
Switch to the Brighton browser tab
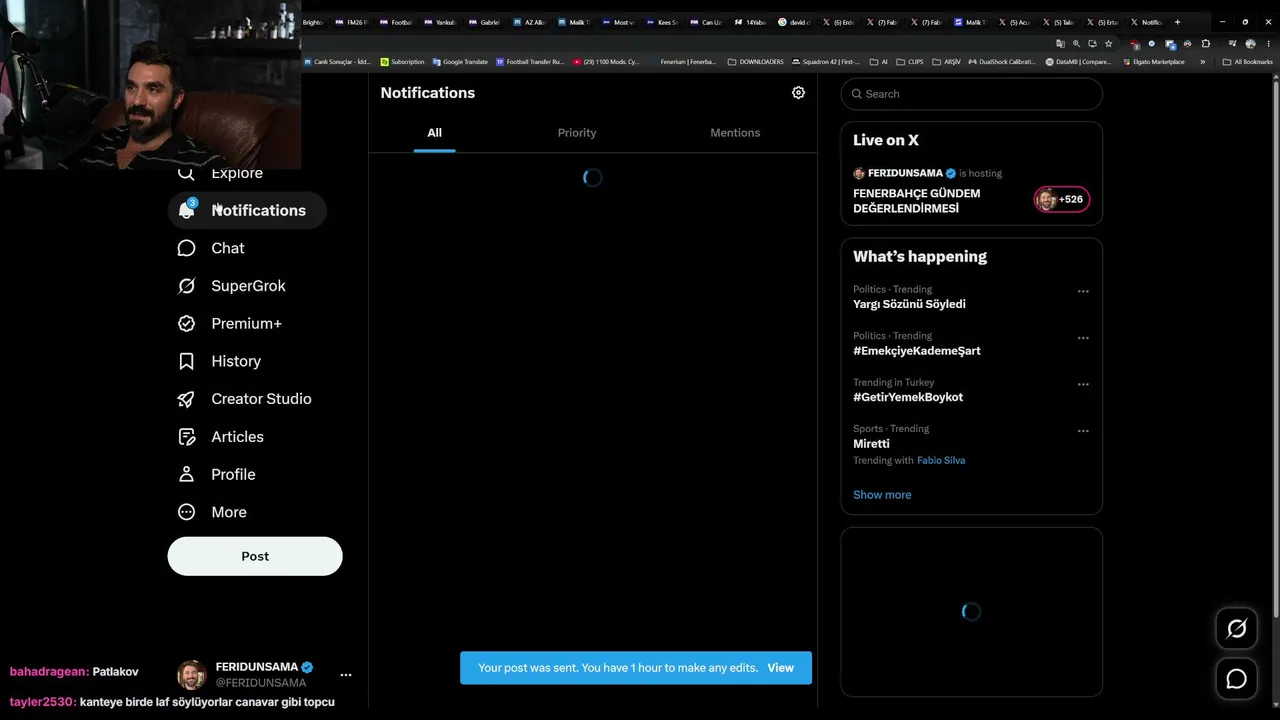click(x=313, y=22)
